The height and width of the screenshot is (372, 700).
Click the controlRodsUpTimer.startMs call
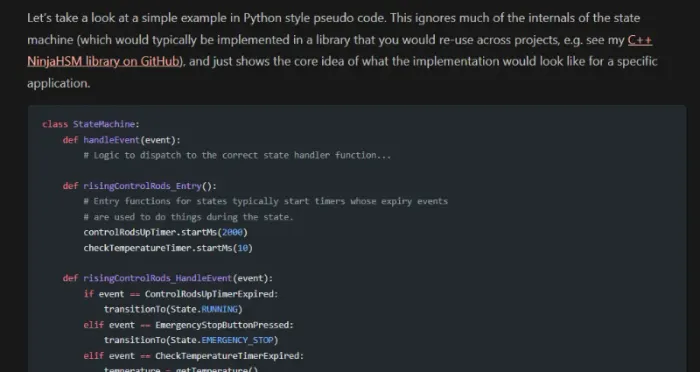coord(166,232)
